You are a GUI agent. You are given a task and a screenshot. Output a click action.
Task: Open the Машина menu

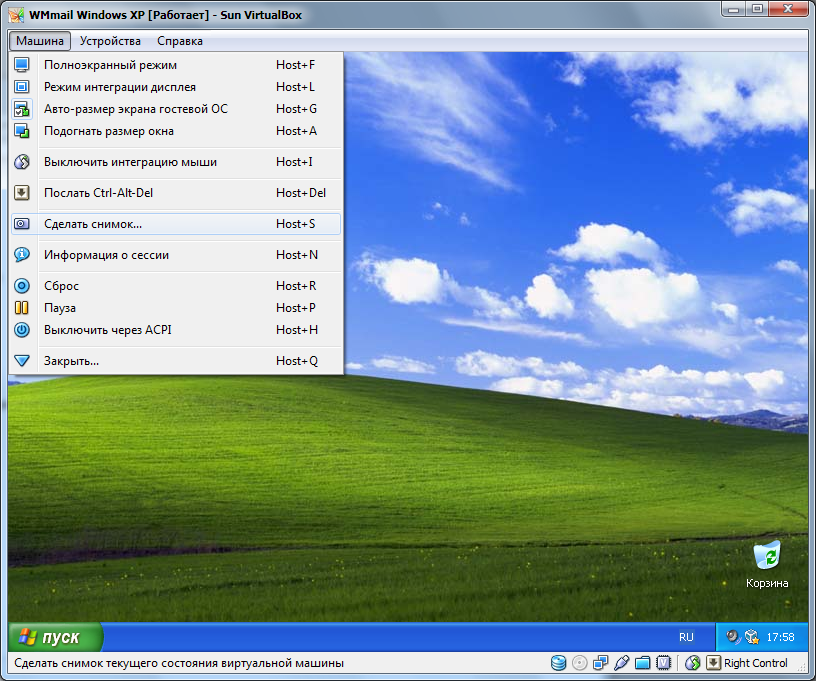pos(40,41)
